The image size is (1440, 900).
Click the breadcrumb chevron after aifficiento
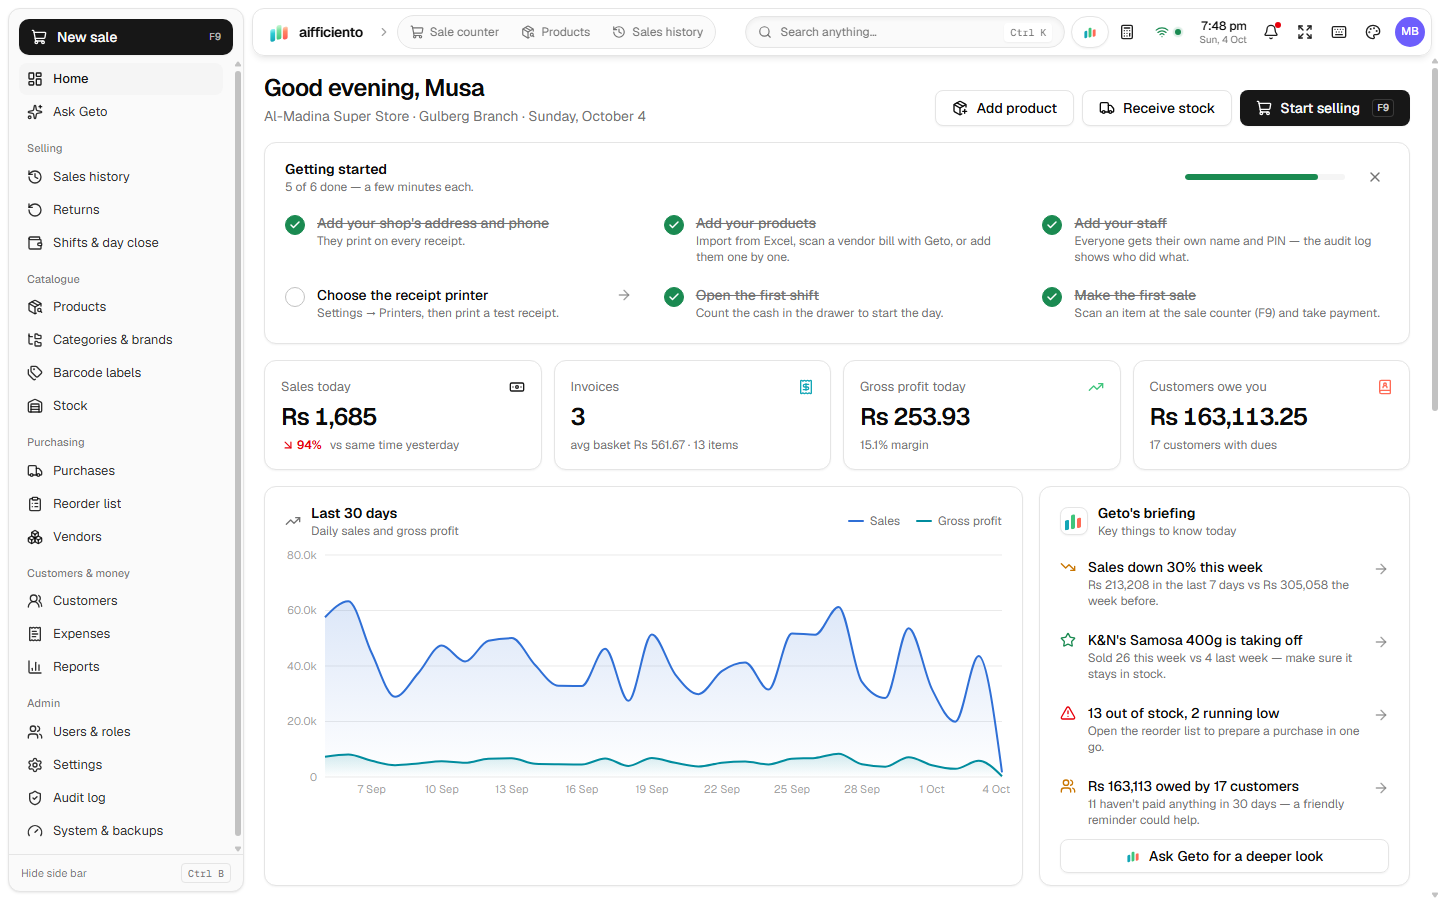383,32
